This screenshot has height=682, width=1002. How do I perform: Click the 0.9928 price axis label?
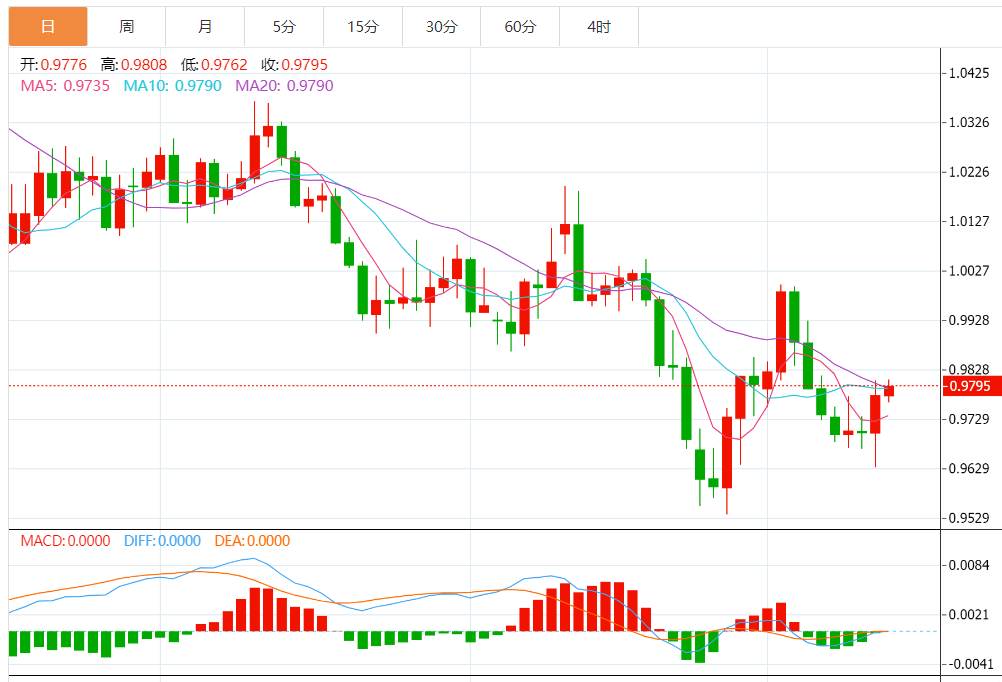point(969,320)
